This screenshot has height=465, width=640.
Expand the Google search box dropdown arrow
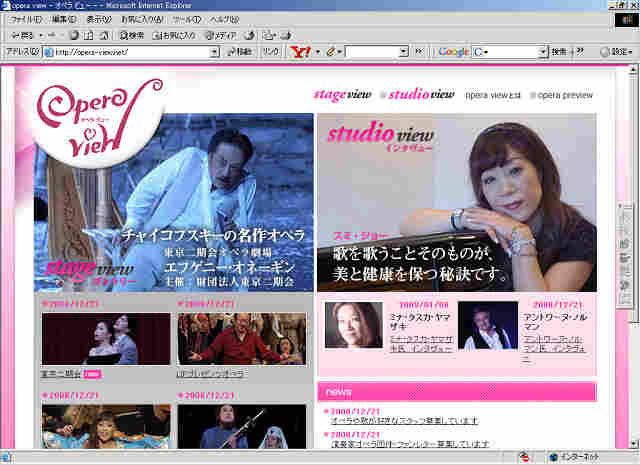(543, 52)
